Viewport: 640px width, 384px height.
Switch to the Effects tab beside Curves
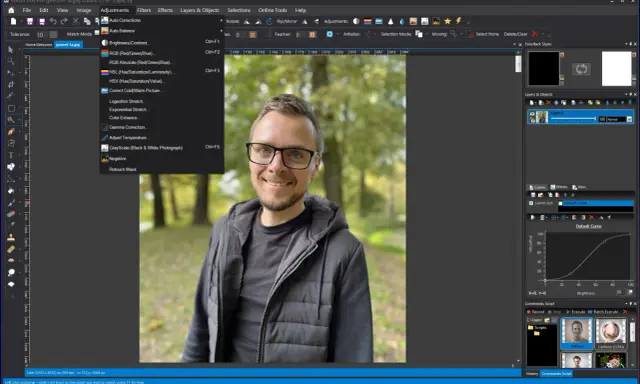point(559,187)
